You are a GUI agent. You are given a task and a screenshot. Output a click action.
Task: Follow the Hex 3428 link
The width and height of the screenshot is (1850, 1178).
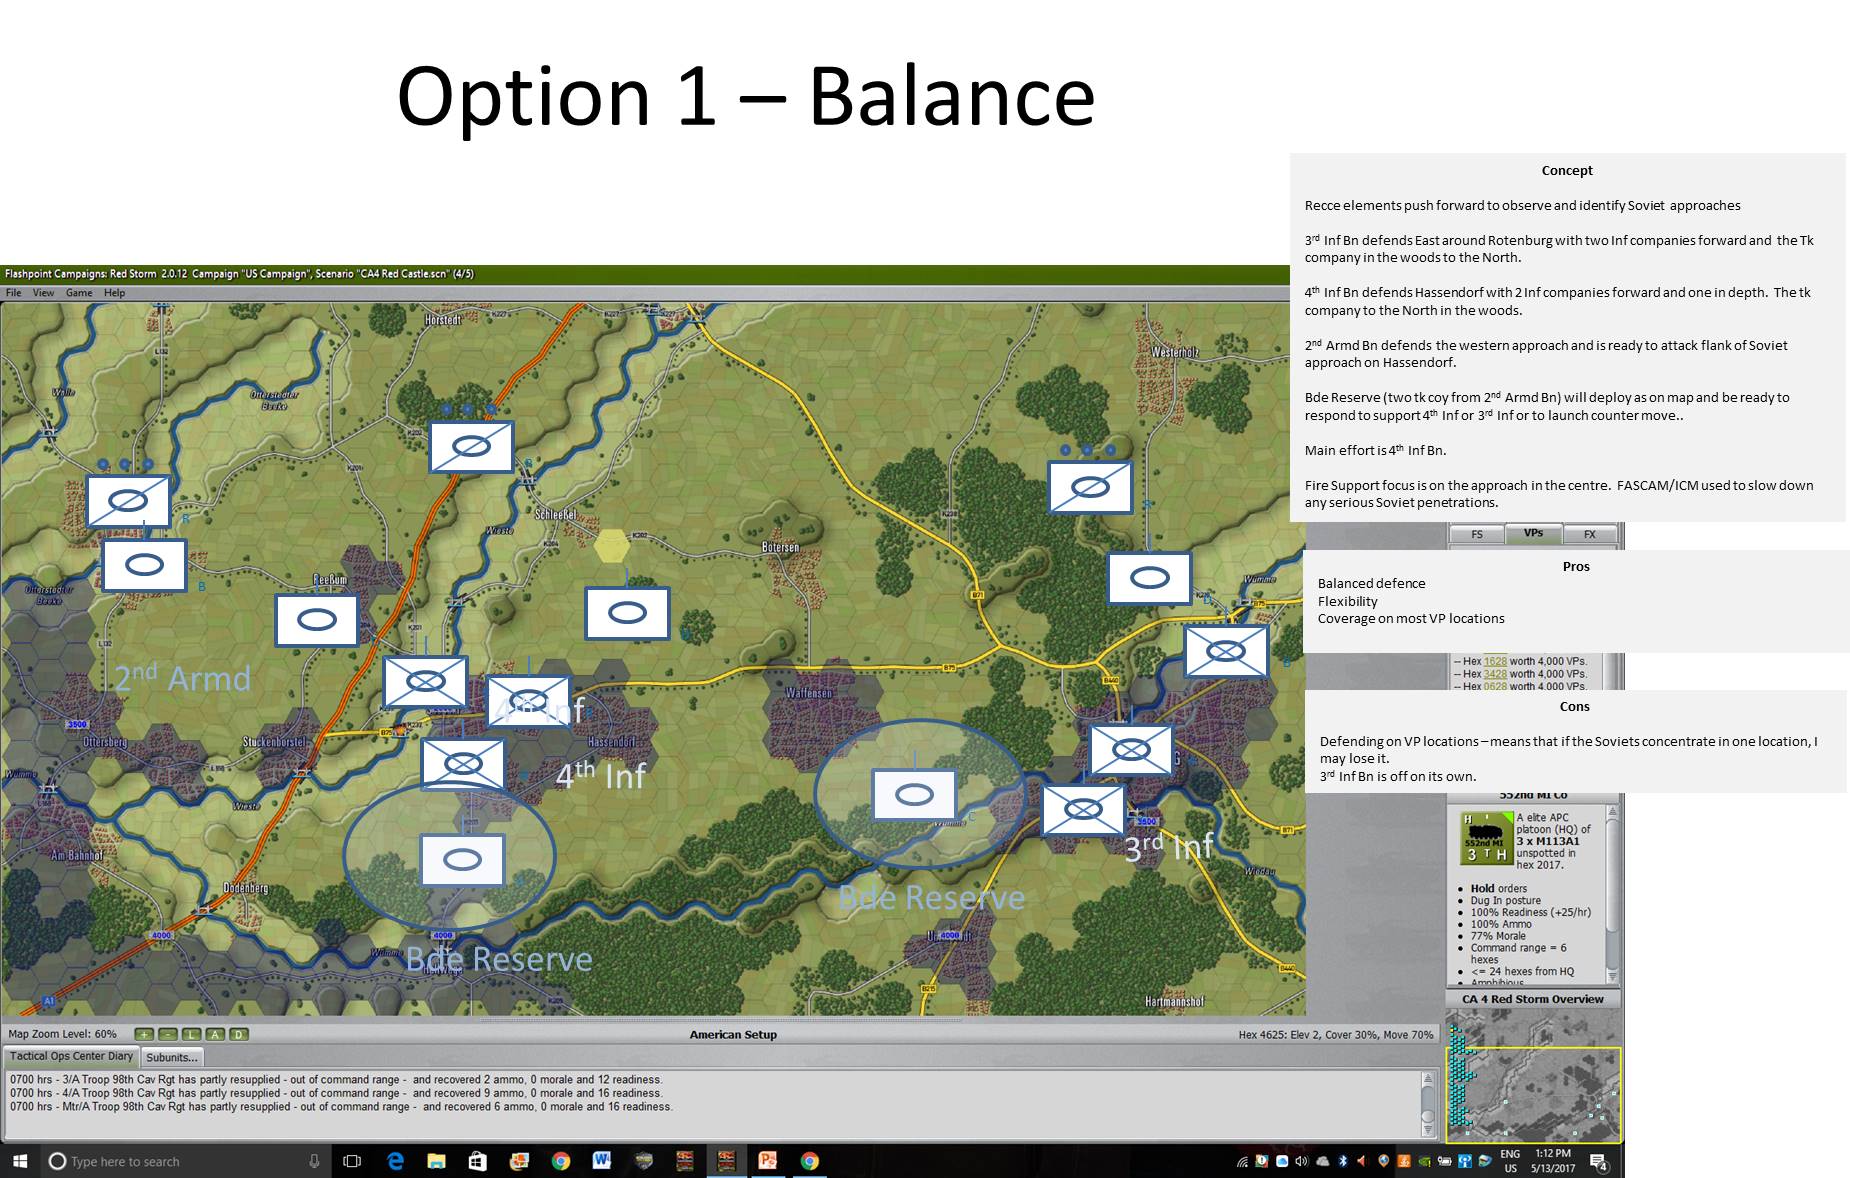pyautogui.click(x=1495, y=674)
